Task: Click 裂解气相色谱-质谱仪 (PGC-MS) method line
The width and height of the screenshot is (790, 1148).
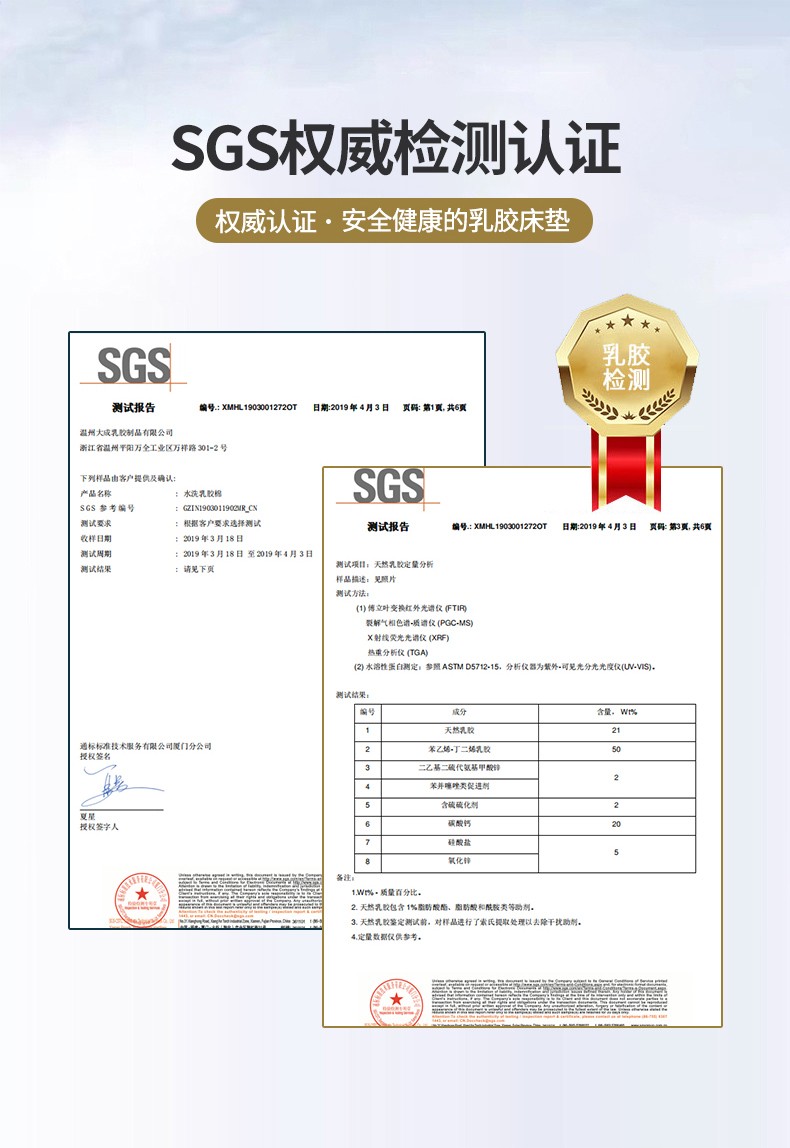Action: click(x=420, y=623)
